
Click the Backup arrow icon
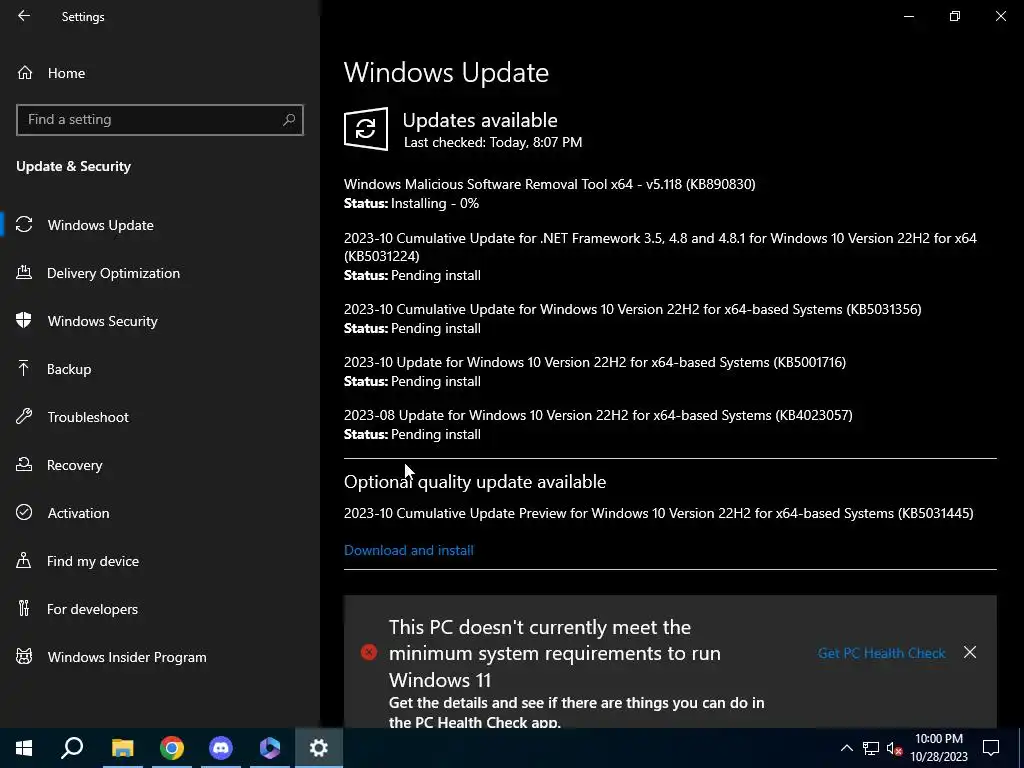pyautogui.click(x=24, y=369)
